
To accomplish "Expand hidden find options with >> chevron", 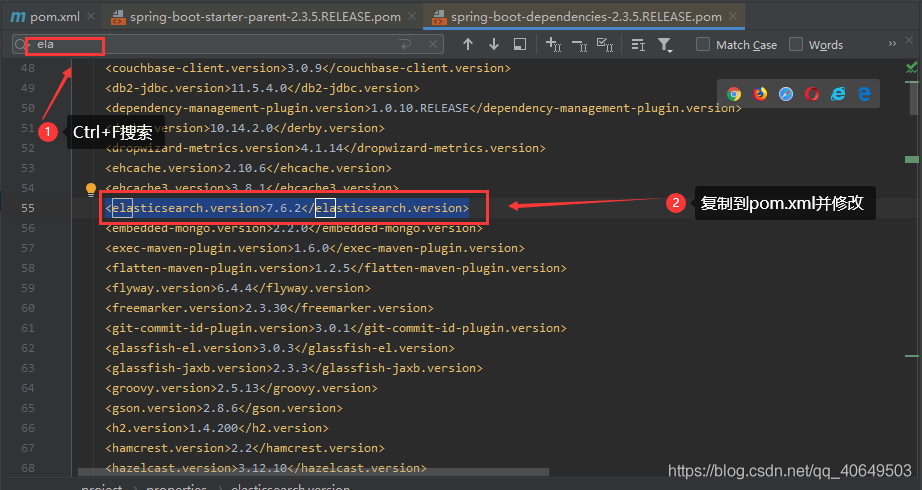I will 892,44.
